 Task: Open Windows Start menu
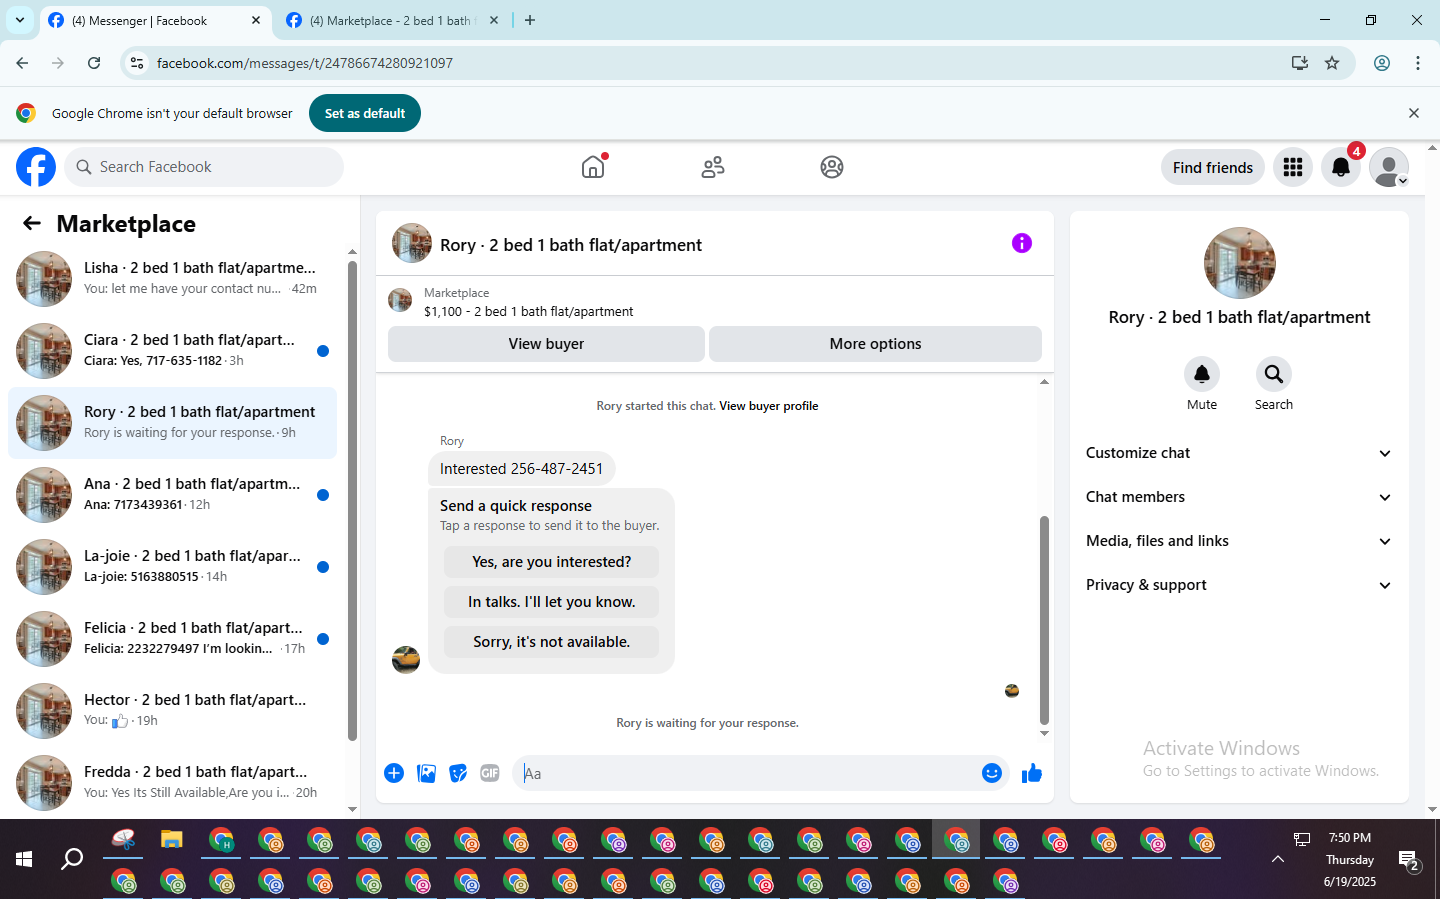point(24,859)
